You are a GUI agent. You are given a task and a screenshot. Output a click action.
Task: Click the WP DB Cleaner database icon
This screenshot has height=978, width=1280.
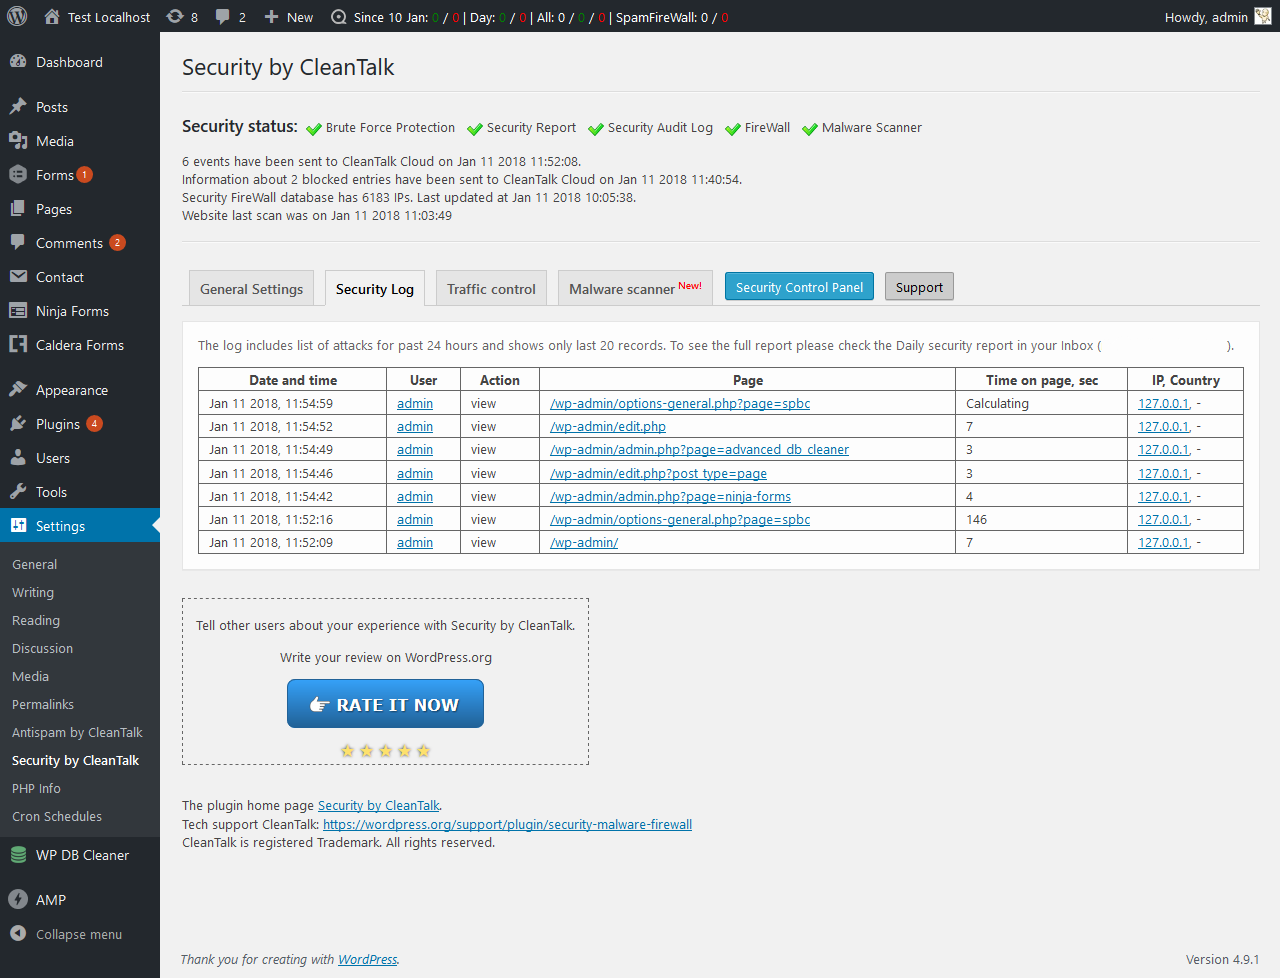[x=18, y=855]
